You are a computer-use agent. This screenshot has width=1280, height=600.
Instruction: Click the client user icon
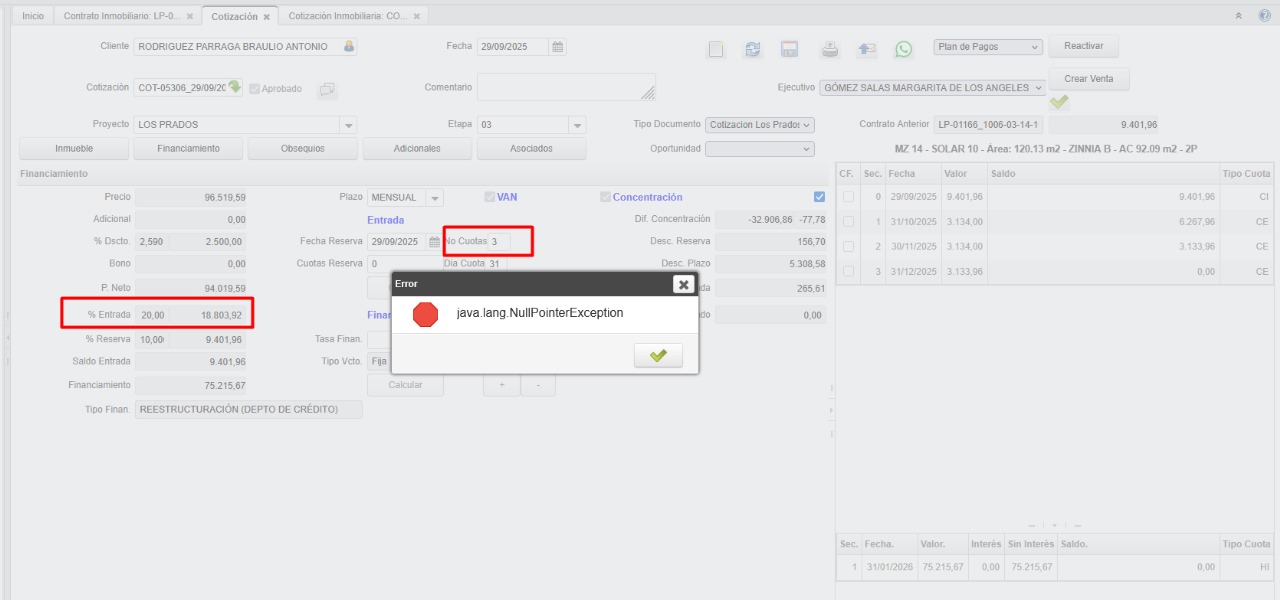349,47
